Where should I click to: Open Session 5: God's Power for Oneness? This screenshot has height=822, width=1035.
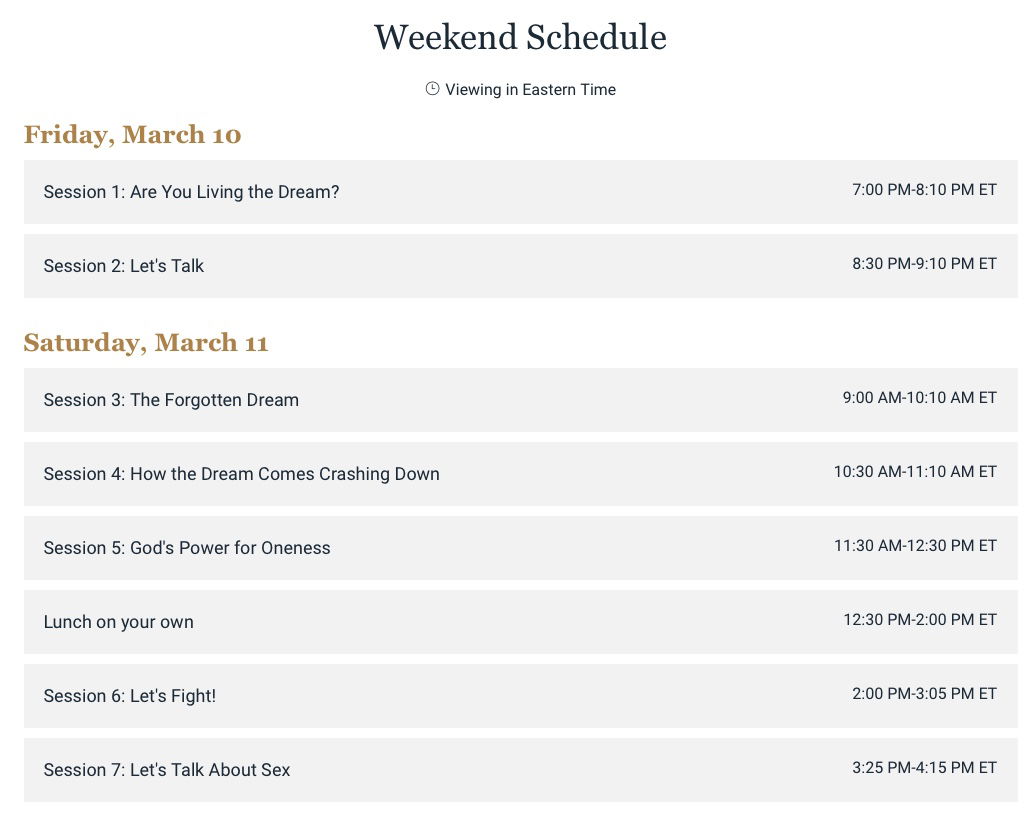click(x=521, y=548)
